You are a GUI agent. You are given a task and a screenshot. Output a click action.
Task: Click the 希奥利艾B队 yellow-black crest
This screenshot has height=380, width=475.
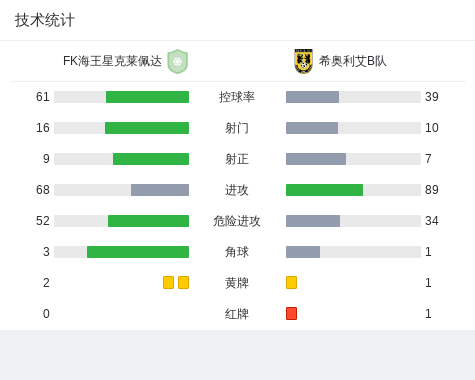303,61
